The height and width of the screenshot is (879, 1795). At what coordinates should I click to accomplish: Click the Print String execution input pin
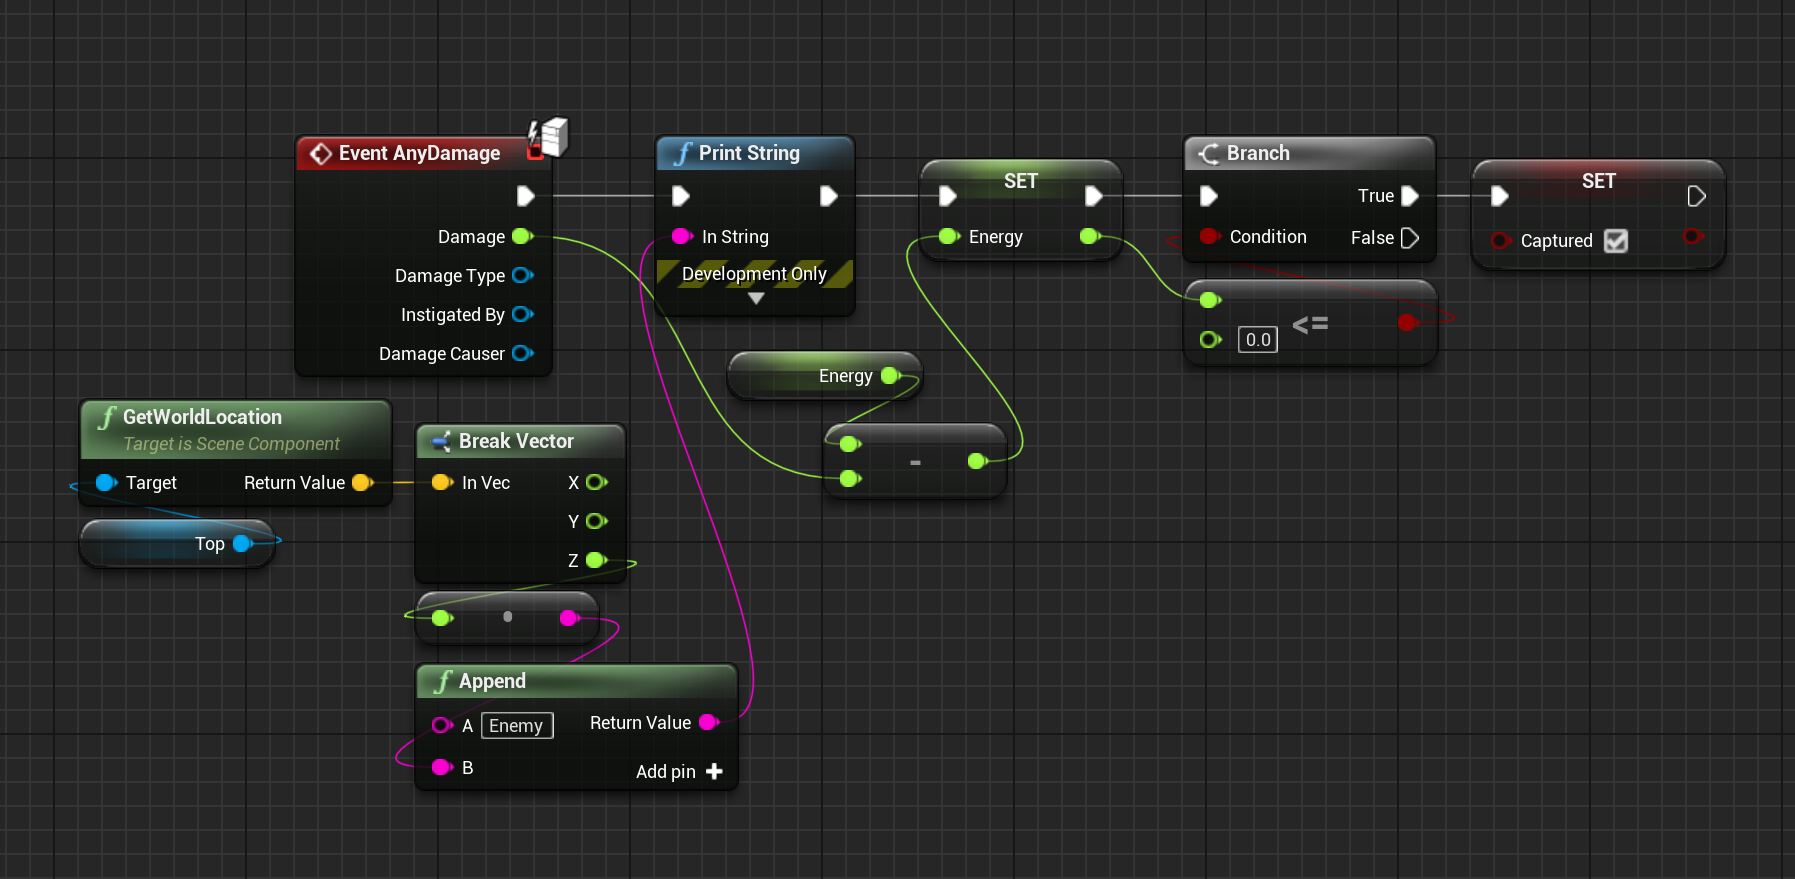[x=681, y=196]
